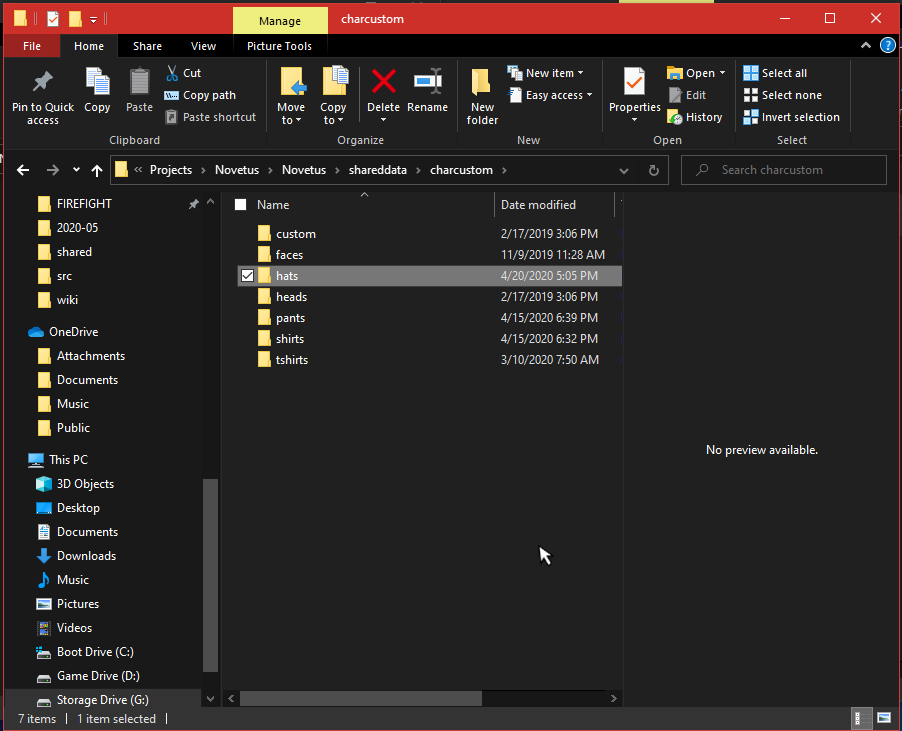Go up one level with the up arrow

point(97,170)
